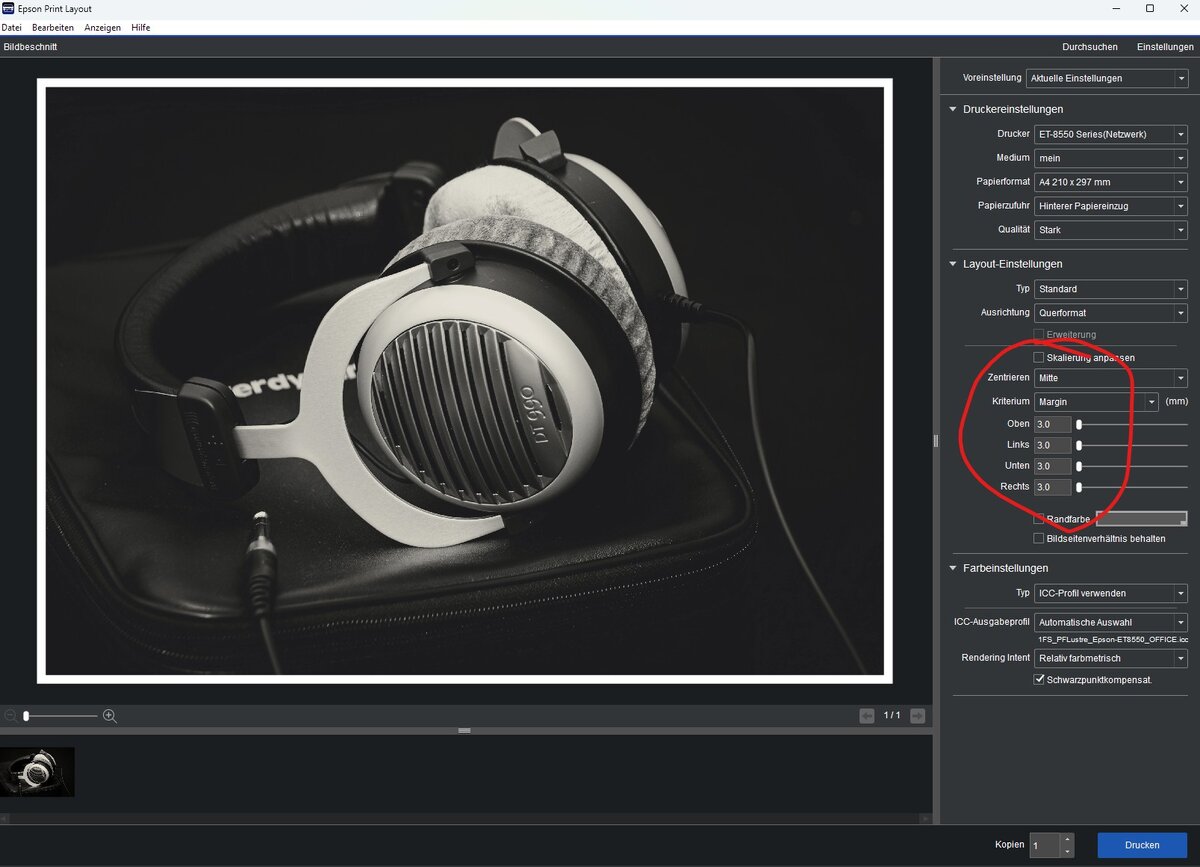The height and width of the screenshot is (867, 1200).
Task: Open the layout Typ Standard dropdown
Action: pyautogui.click(x=1110, y=289)
